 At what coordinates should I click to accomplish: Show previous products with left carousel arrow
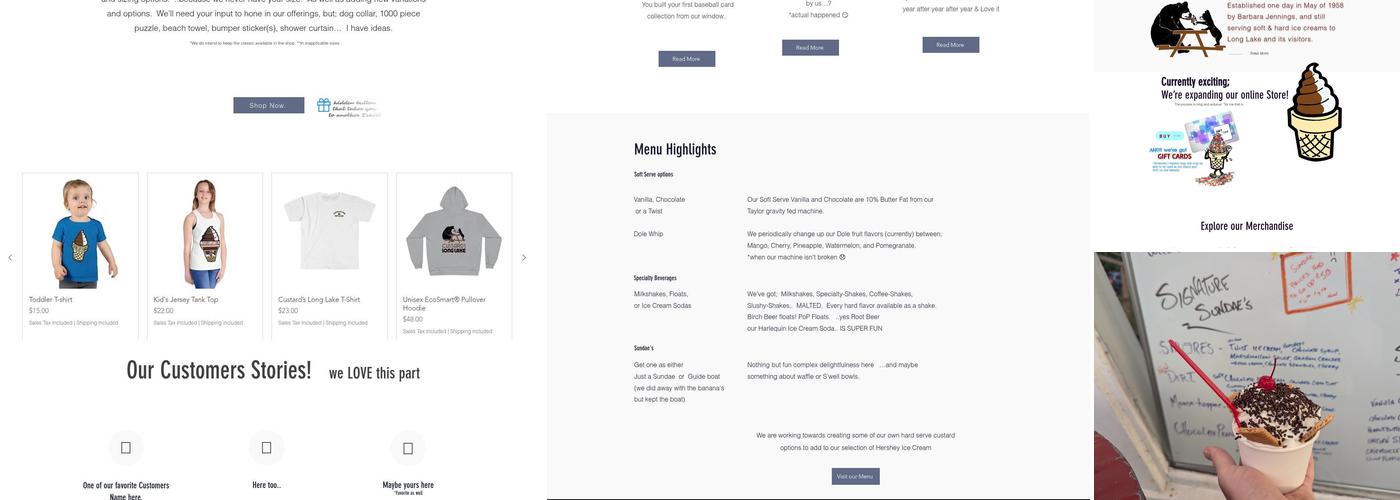tap(10, 258)
